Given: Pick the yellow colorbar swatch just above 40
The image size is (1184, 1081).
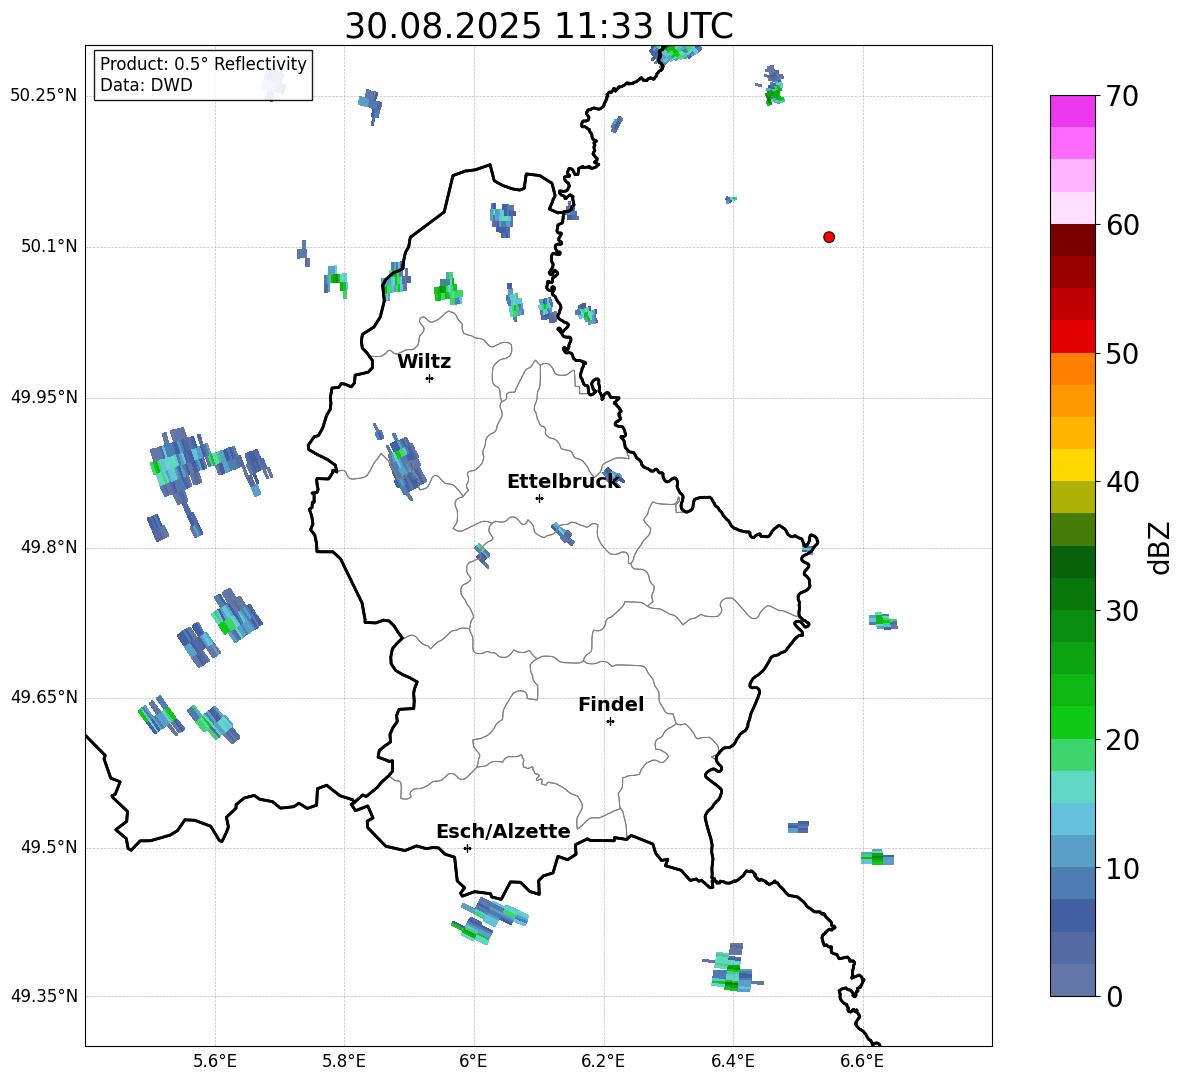Looking at the screenshot, I should (x=1073, y=465).
